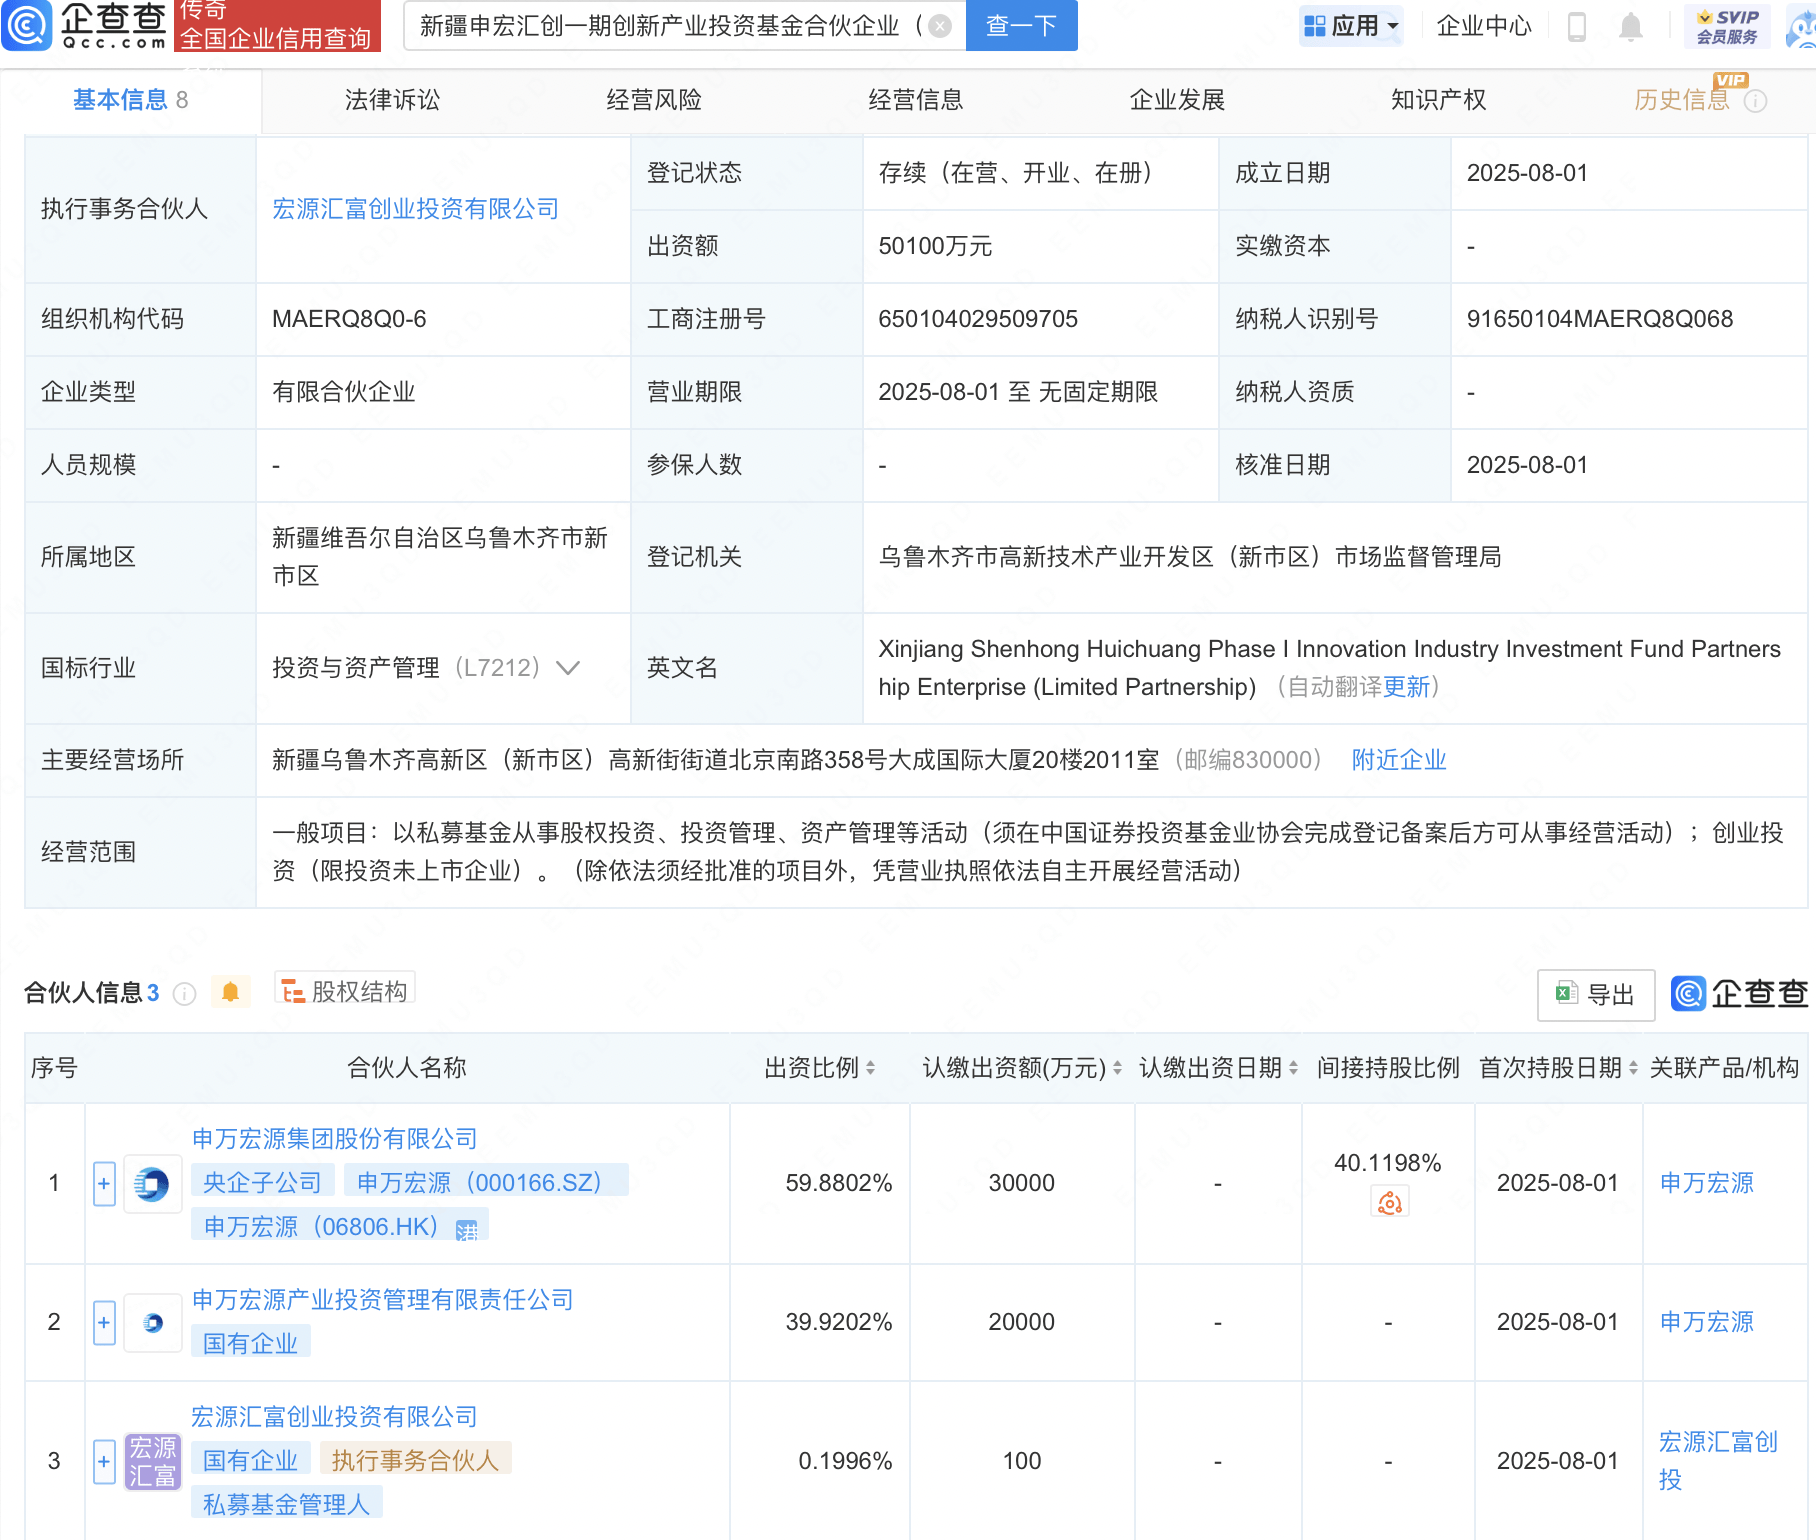
Task: Click organization code MAERQ8Q0-6
Action: tap(349, 319)
